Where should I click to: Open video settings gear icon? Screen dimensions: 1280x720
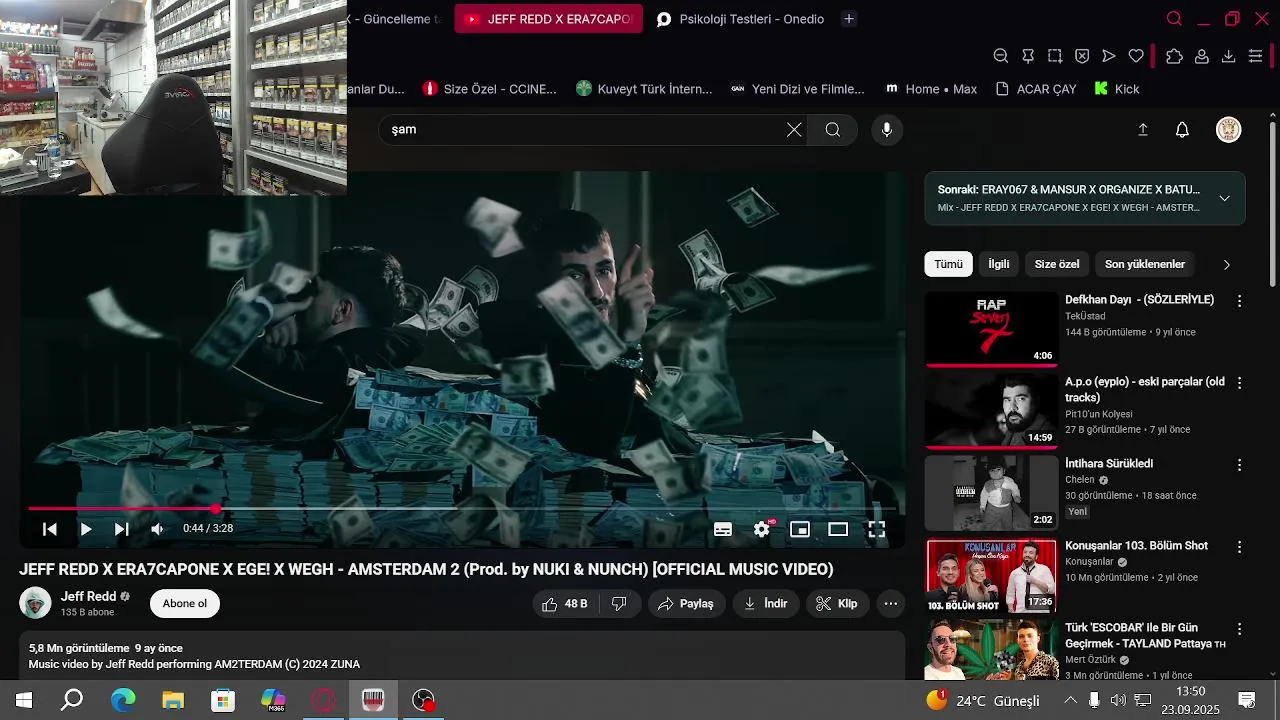coord(762,529)
